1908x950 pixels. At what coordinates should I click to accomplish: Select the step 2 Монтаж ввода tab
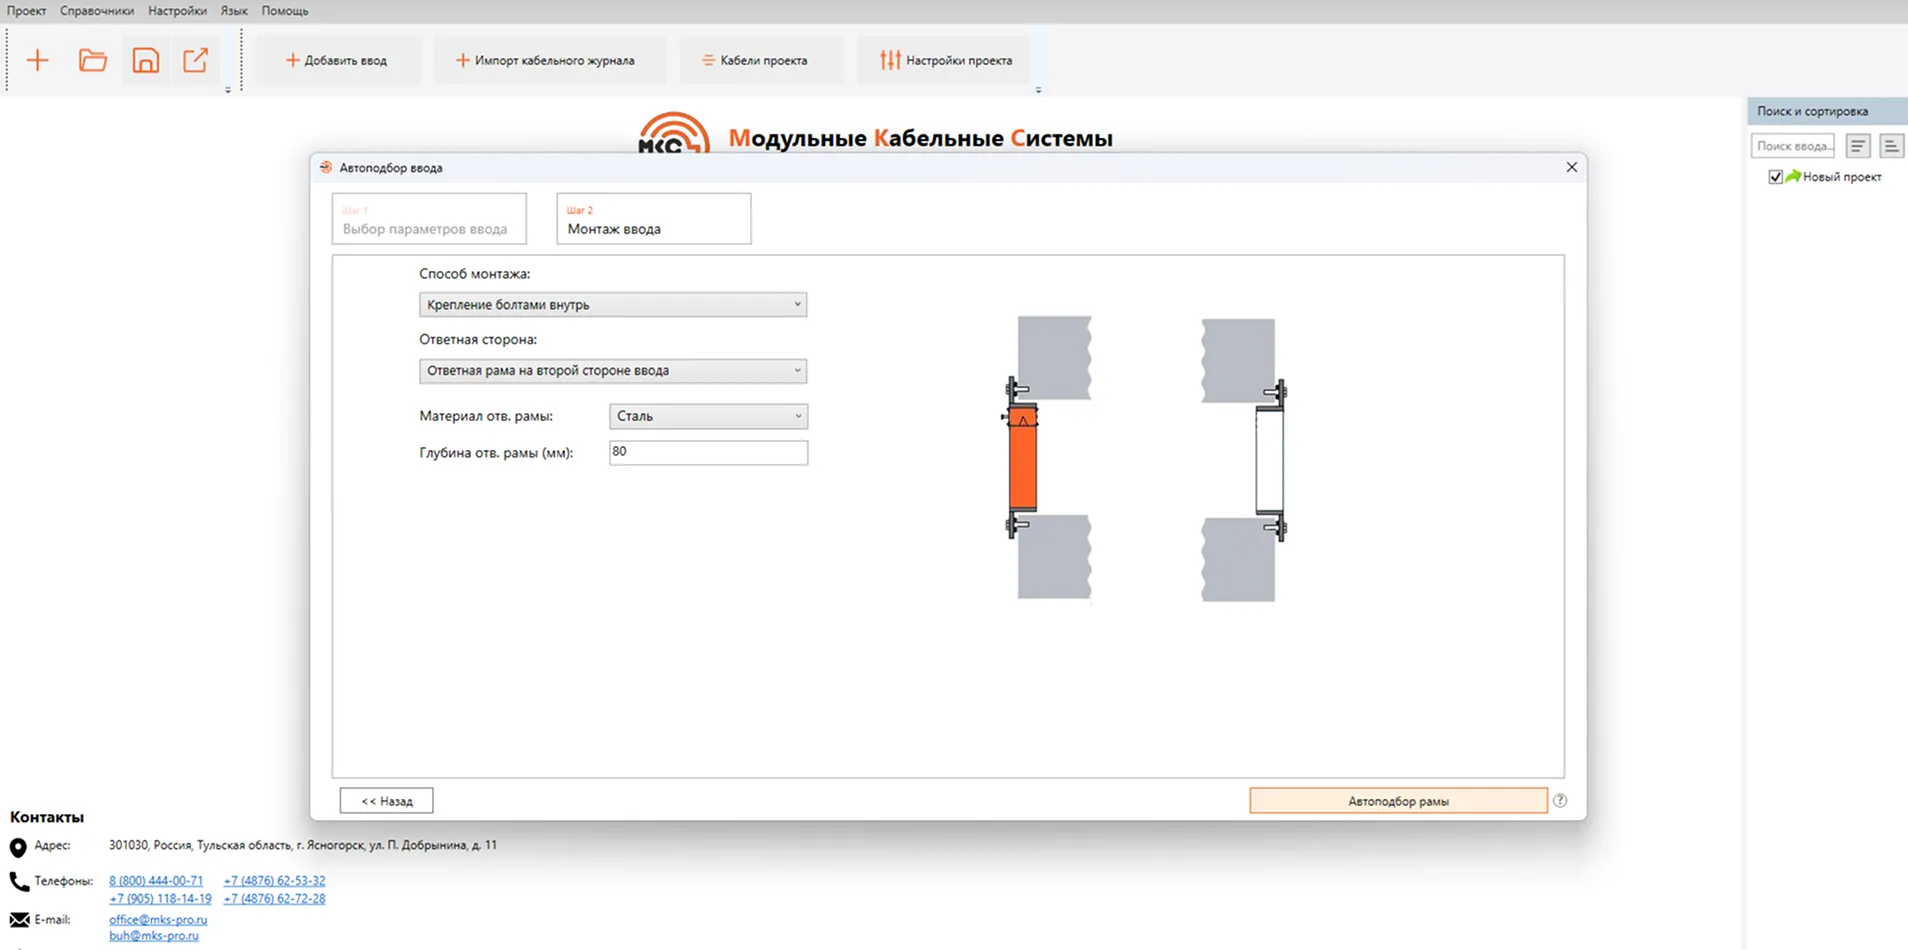click(654, 219)
